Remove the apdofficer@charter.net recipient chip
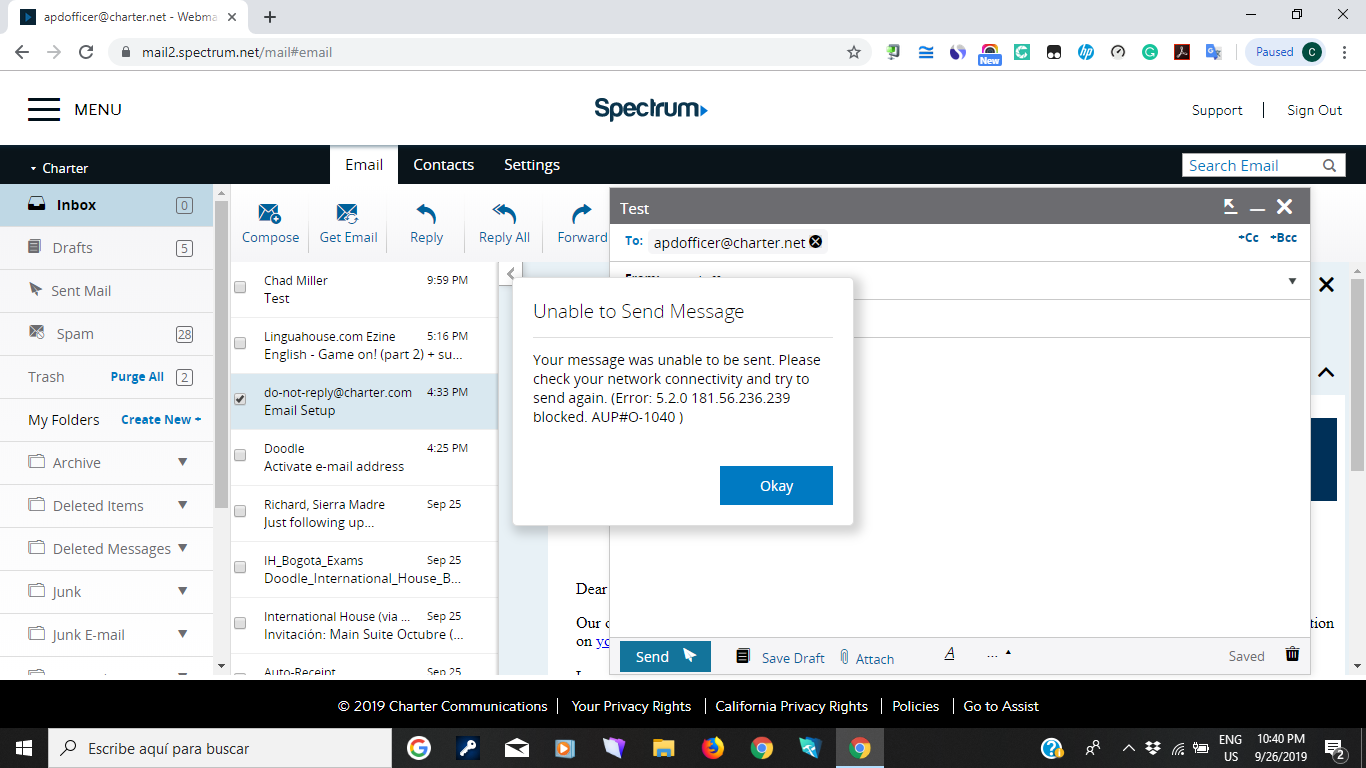The image size is (1366, 768). pyautogui.click(x=816, y=241)
